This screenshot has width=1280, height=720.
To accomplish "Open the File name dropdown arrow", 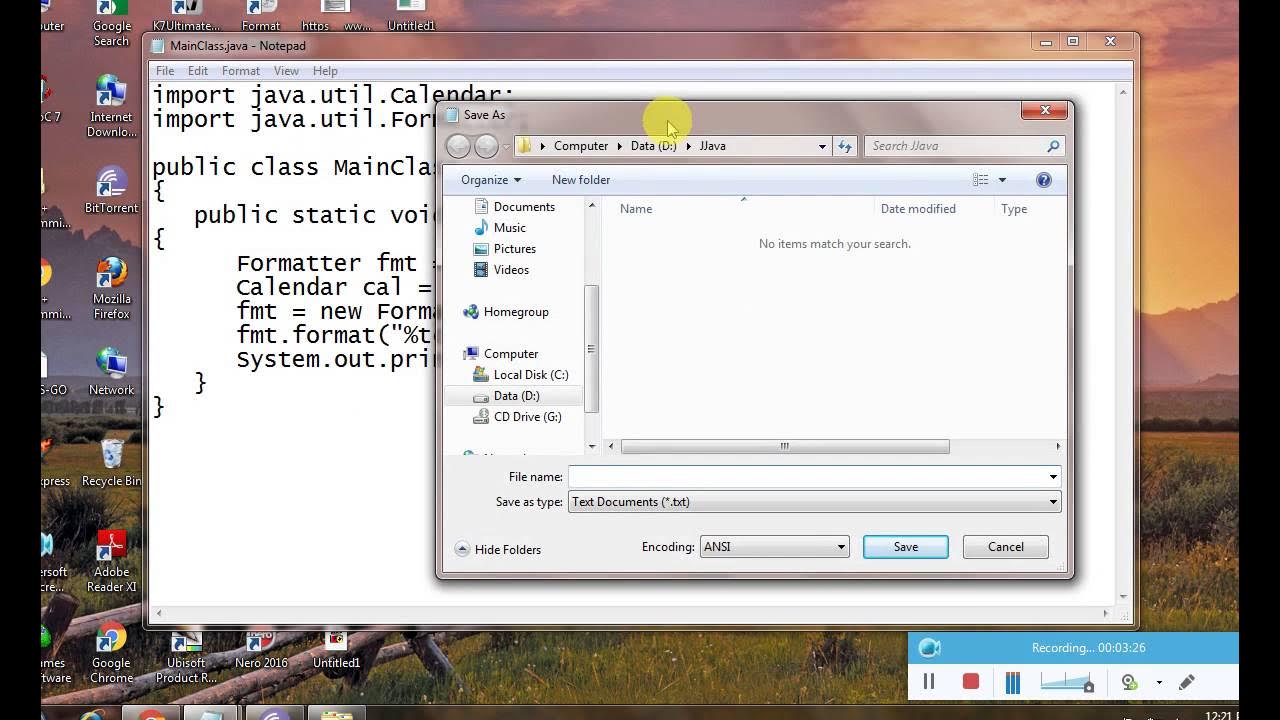I will pyautogui.click(x=1053, y=477).
